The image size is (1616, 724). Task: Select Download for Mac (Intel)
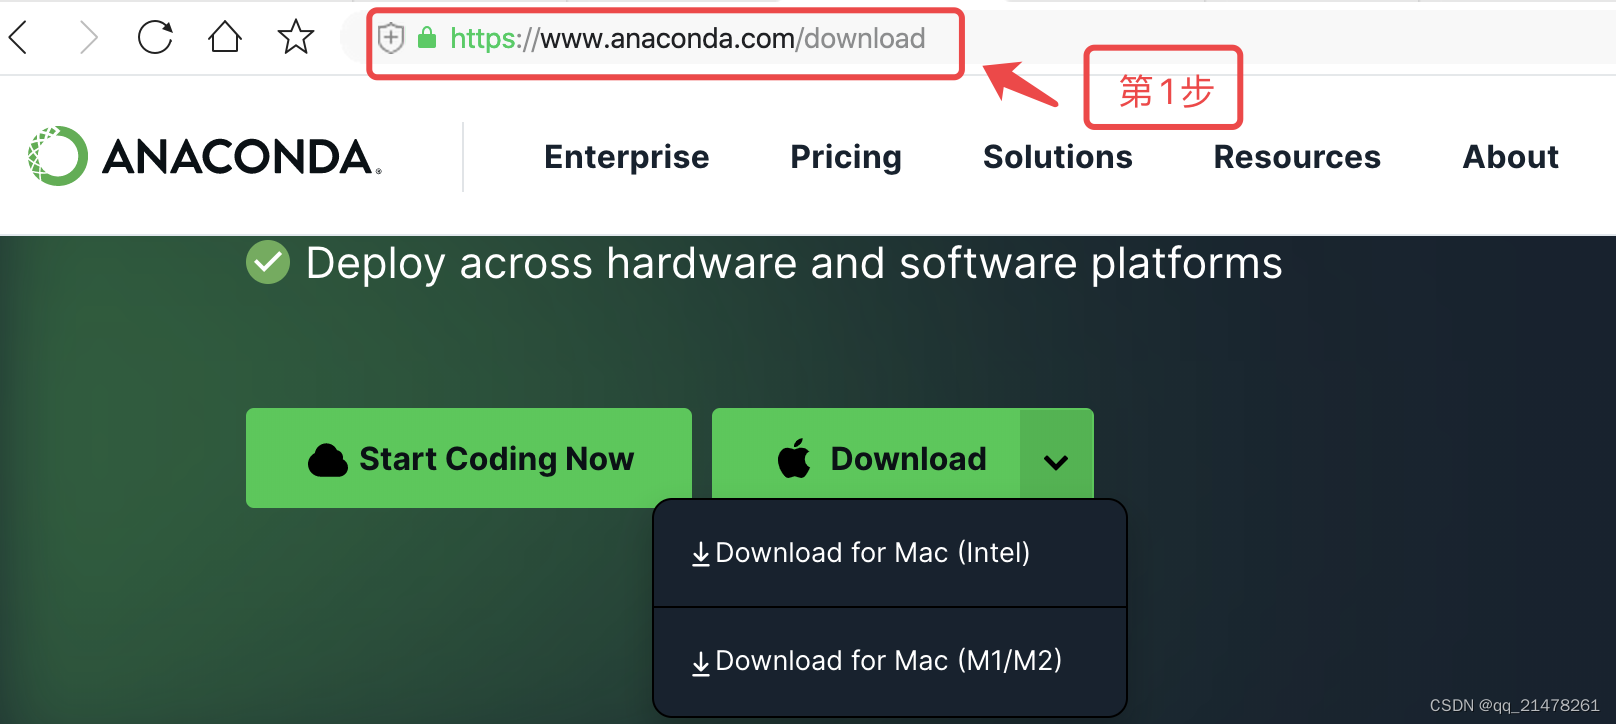[890, 553]
